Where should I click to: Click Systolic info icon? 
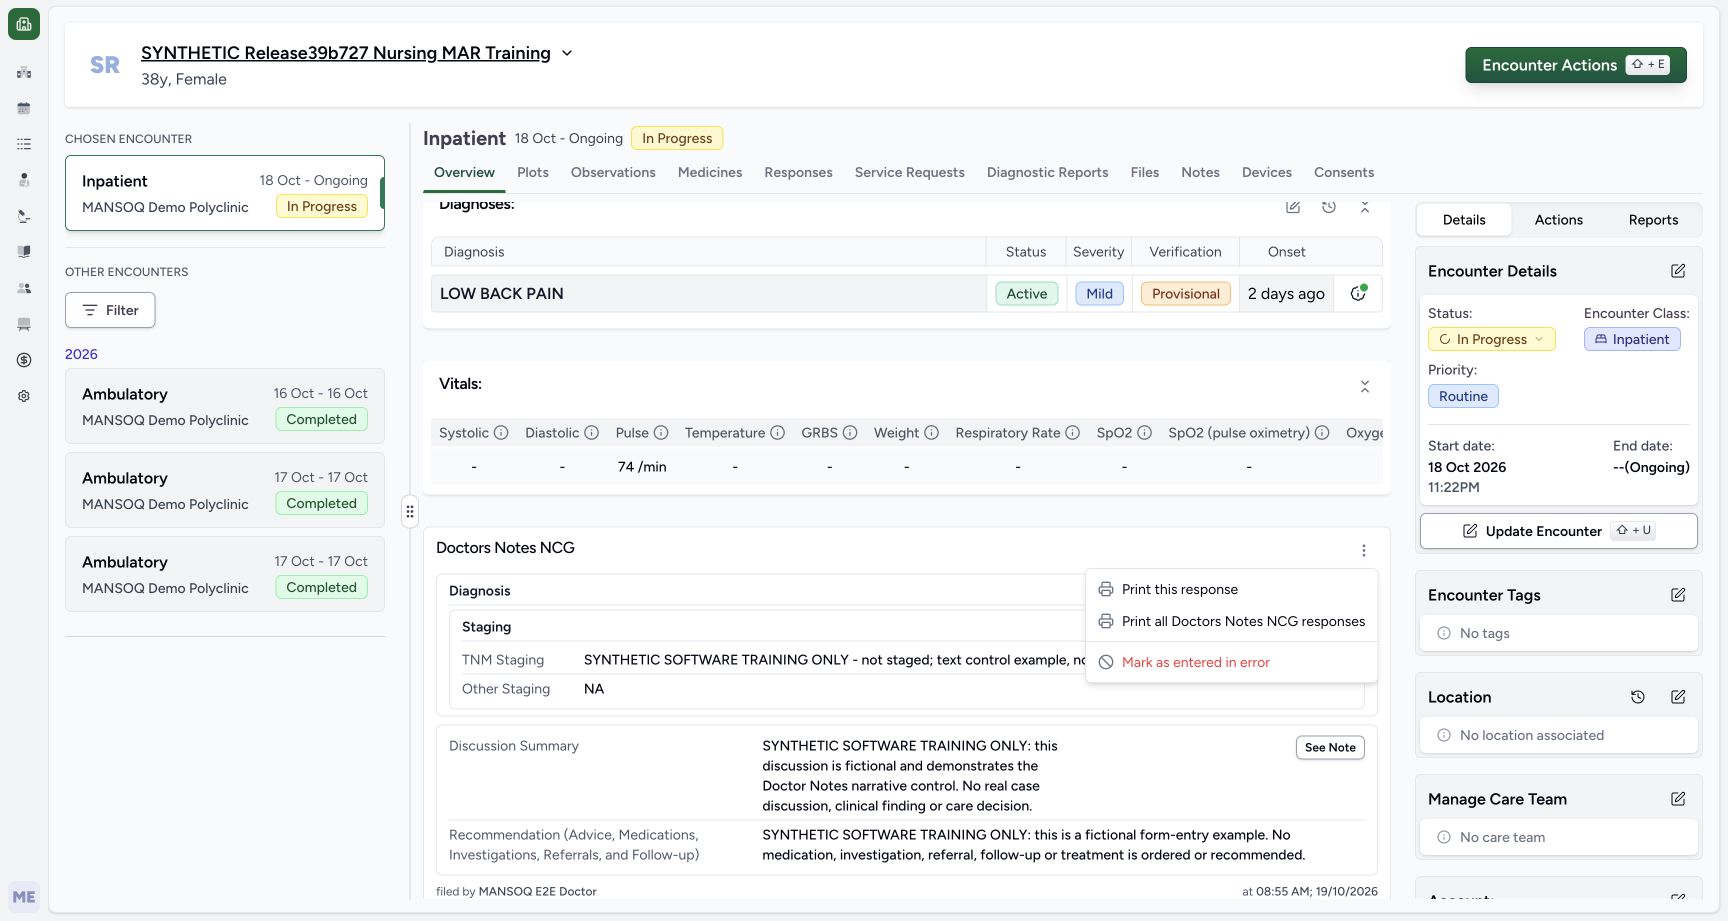[x=501, y=433]
